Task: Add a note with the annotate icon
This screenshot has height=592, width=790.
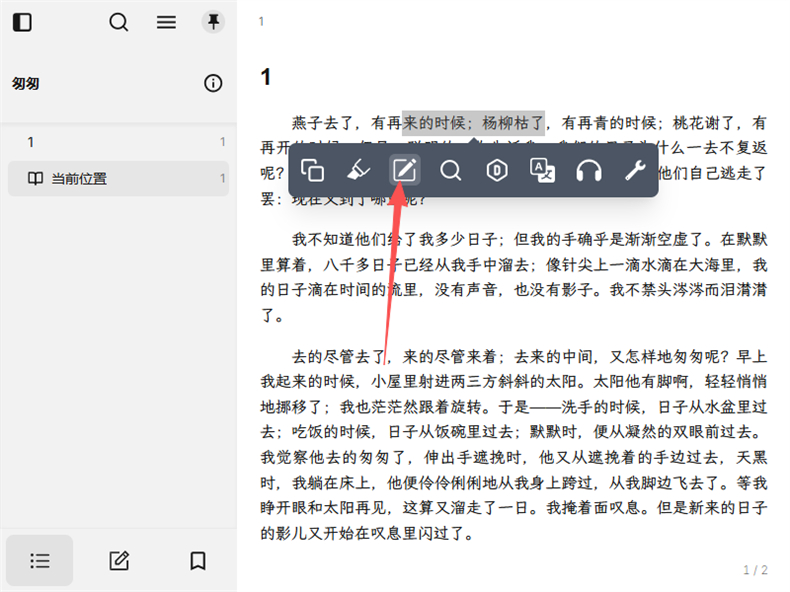Action: coord(405,170)
